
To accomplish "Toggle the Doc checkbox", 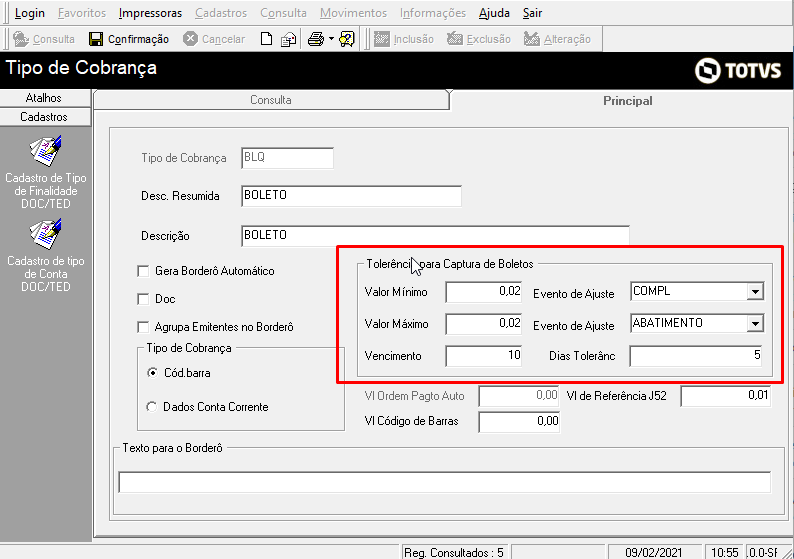I will click(143, 299).
